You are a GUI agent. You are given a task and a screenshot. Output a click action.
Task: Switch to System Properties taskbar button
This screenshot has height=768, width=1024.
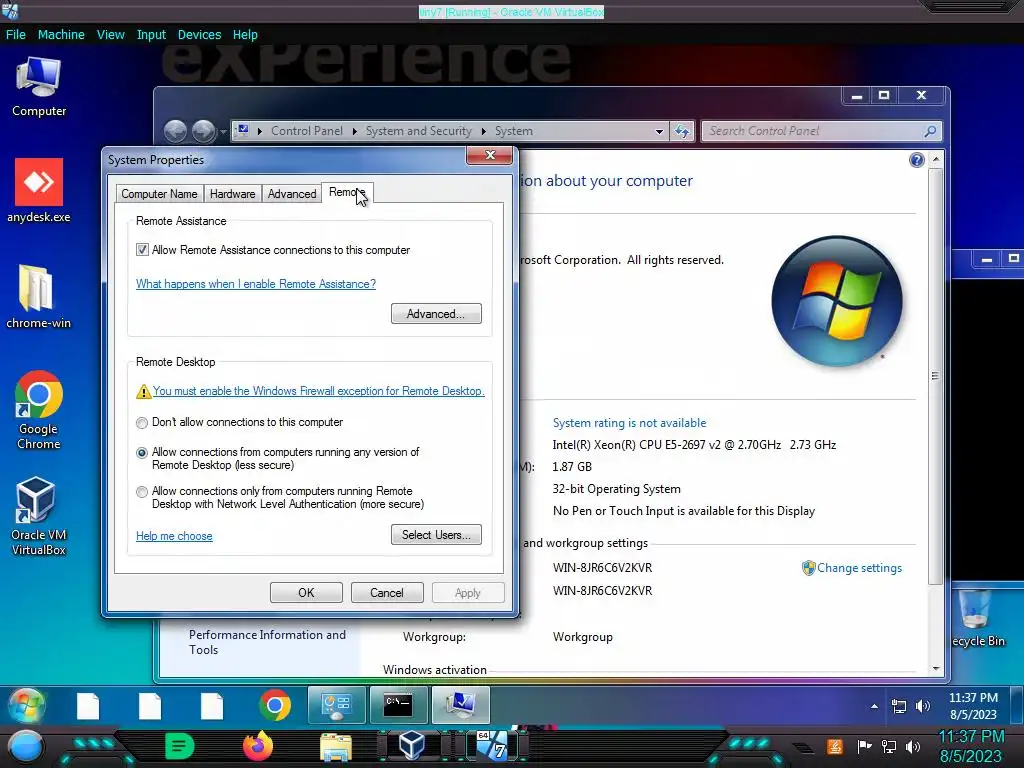pos(460,705)
